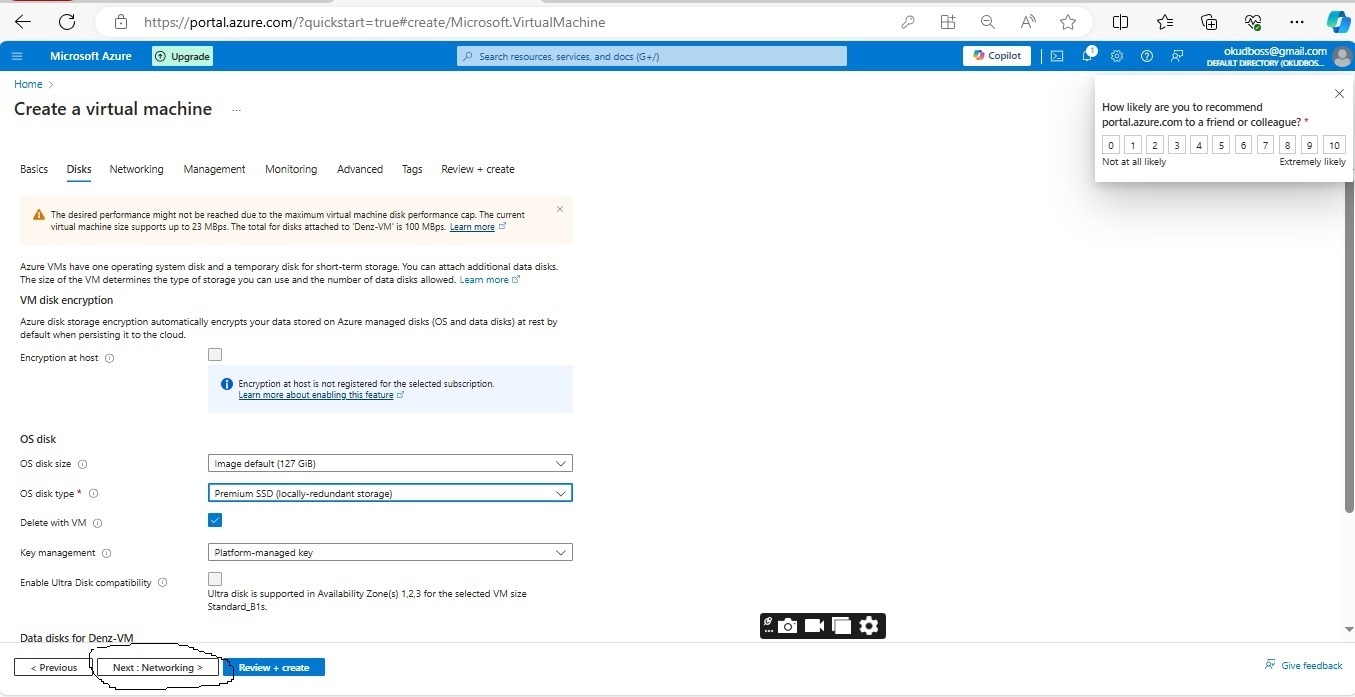Open the OS disk type dropdown
The width and height of the screenshot is (1355, 697).
pyautogui.click(x=390, y=493)
